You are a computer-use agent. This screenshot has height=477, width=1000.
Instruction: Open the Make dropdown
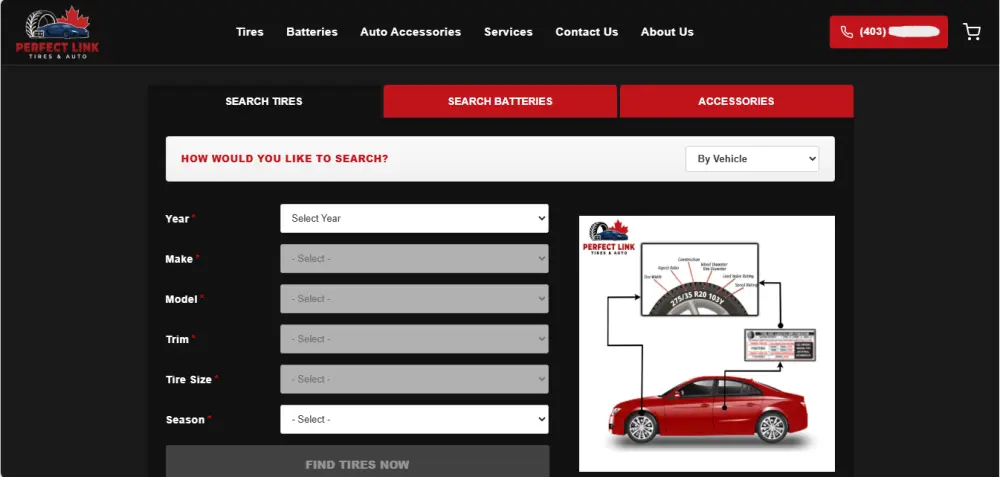click(x=414, y=258)
